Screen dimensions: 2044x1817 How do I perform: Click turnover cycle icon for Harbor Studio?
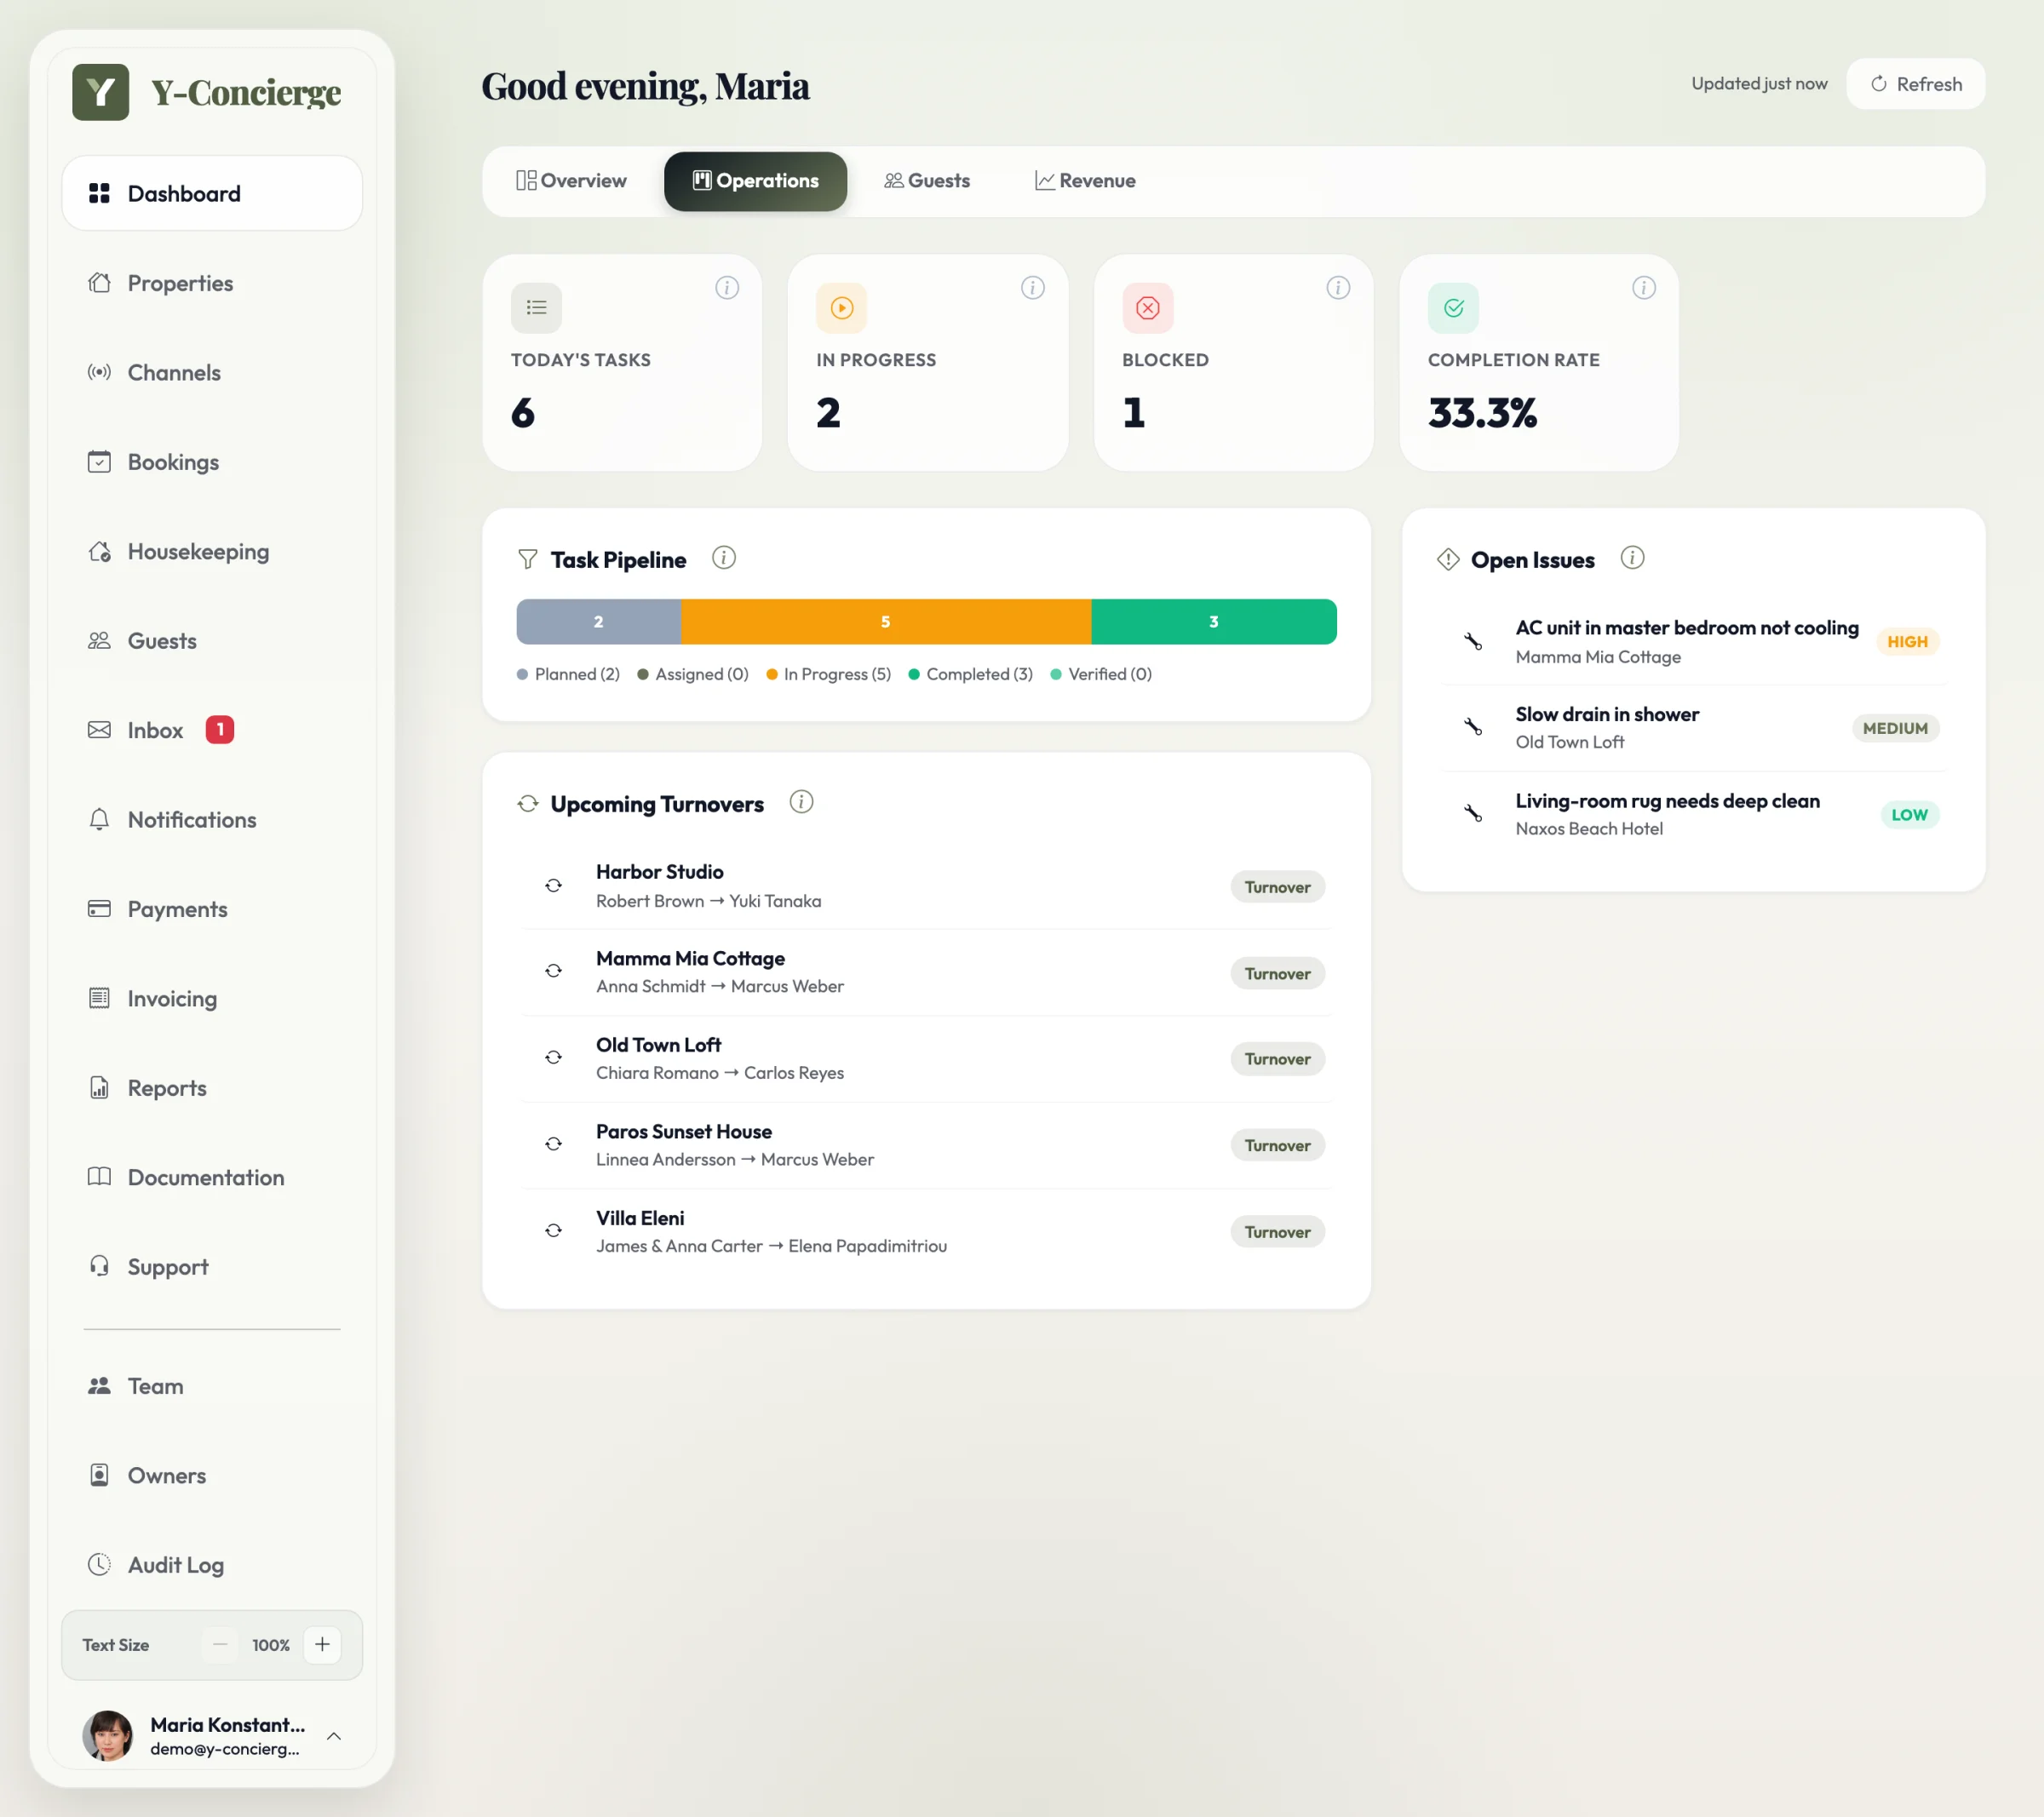point(553,885)
